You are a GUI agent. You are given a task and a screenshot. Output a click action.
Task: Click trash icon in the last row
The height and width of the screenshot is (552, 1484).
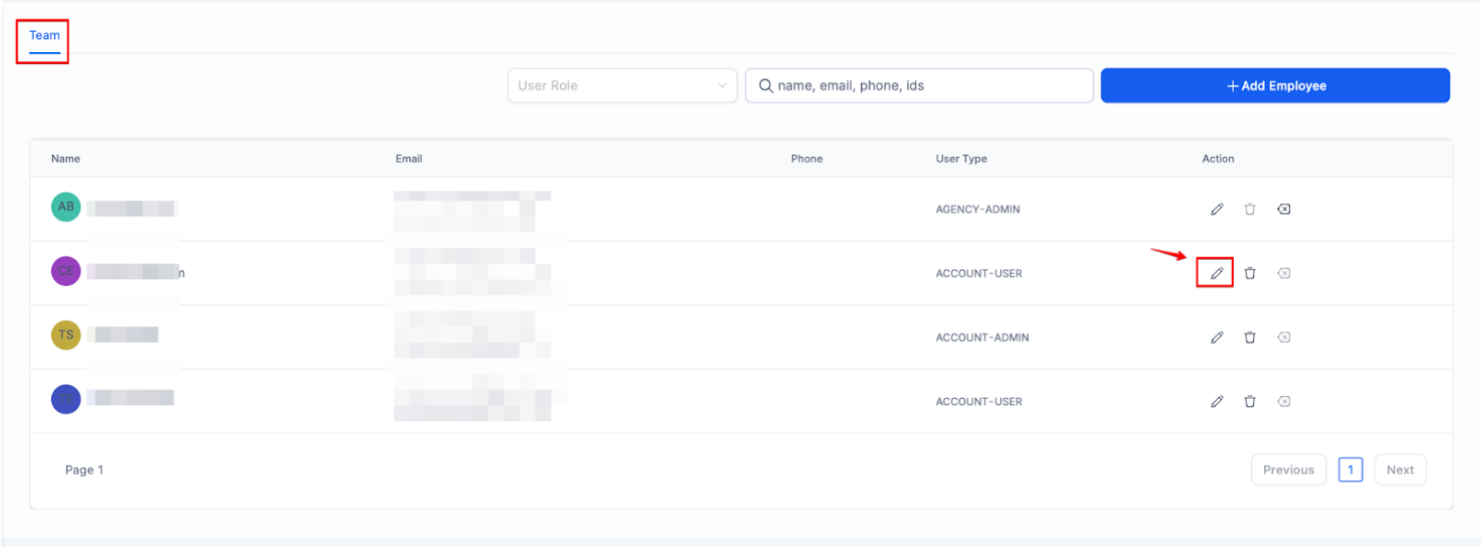1249,401
